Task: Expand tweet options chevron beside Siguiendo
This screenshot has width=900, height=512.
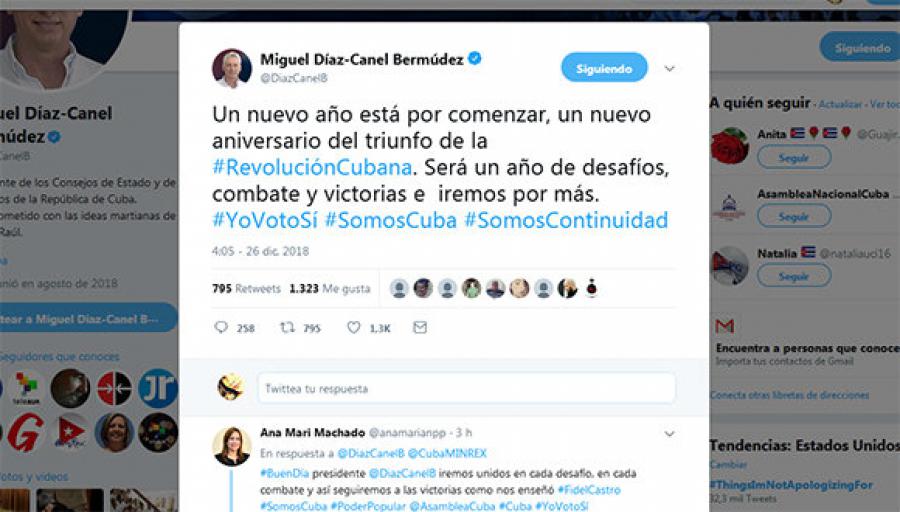Action: click(669, 68)
